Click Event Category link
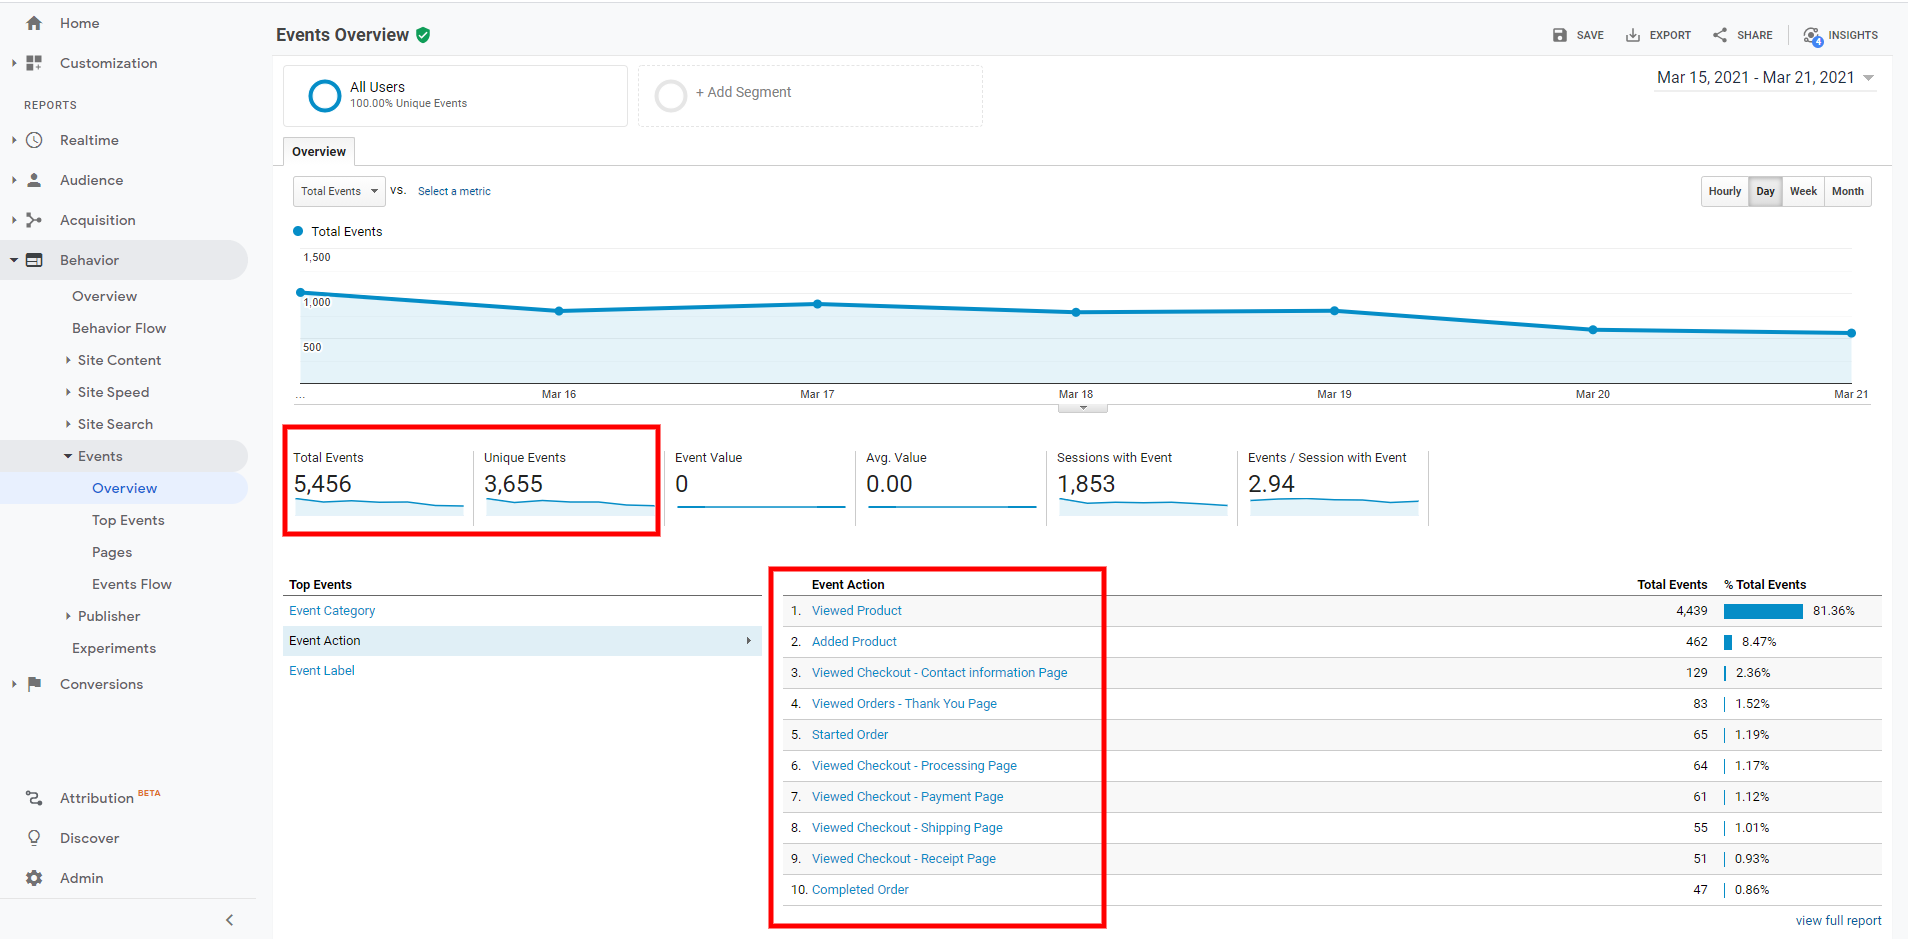The height and width of the screenshot is (939, 1908). (332, 611)
